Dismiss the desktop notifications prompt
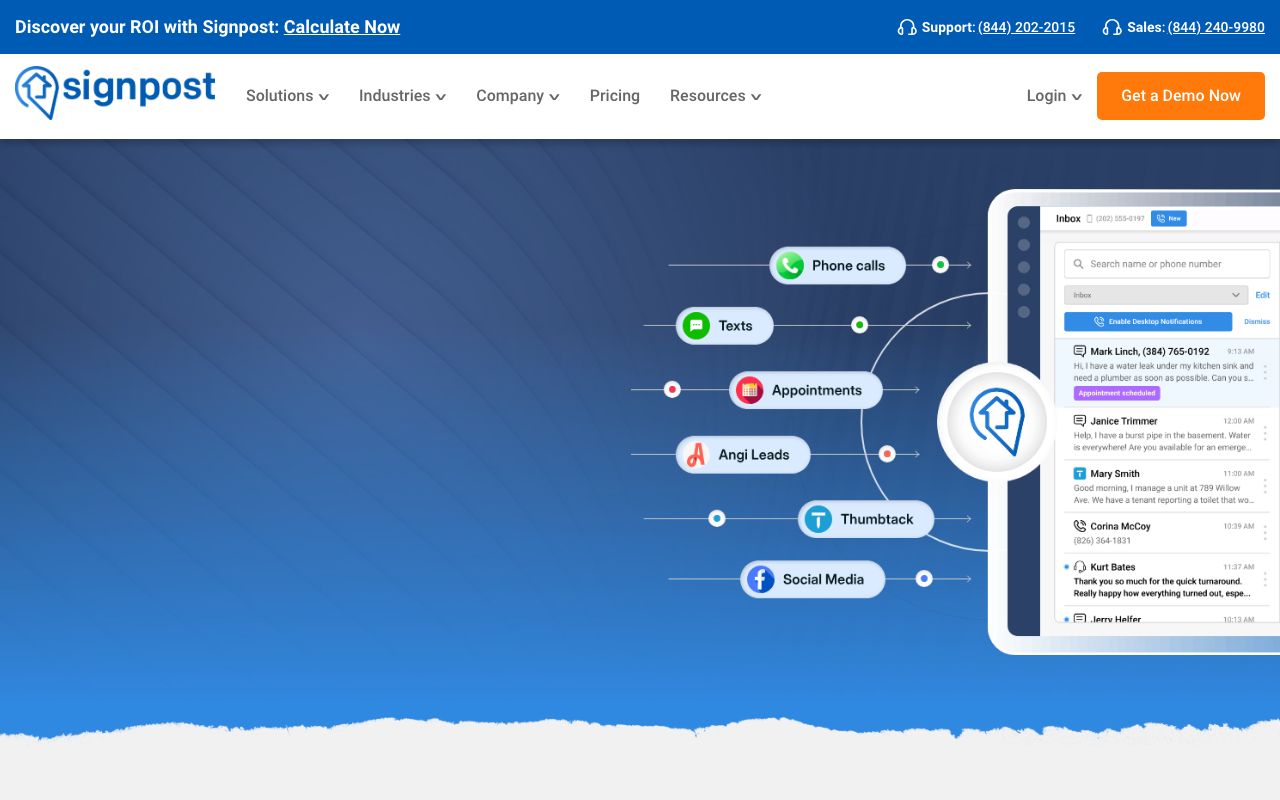Viewport: 1280px width, 800px height. click(1257, 322)
